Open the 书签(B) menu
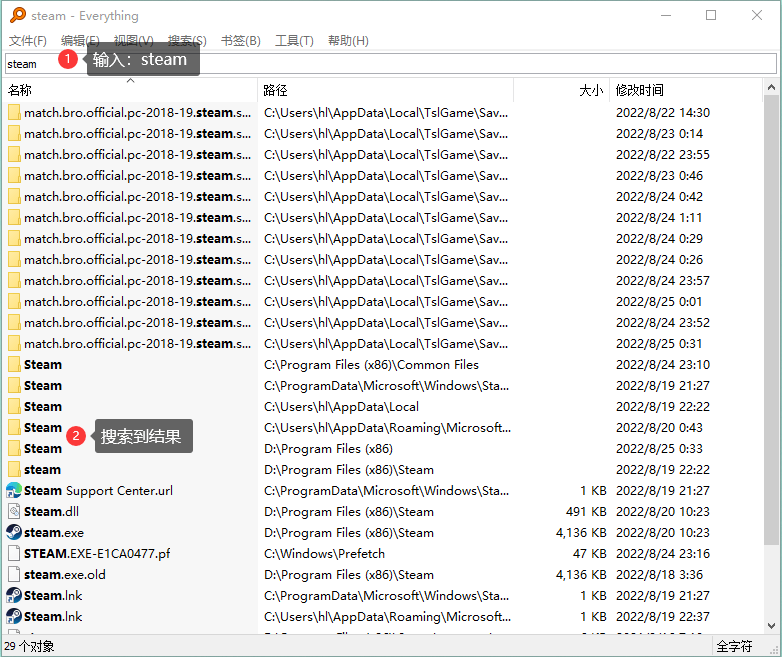The height and width of the screenshot is (657, 782). (241, 41)
